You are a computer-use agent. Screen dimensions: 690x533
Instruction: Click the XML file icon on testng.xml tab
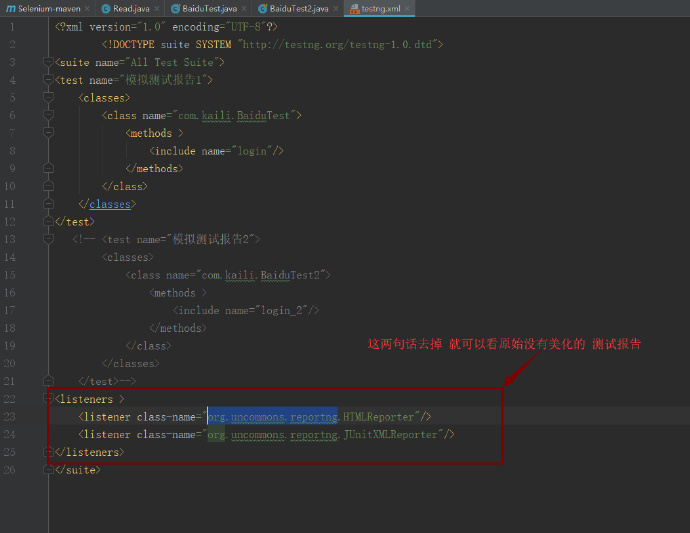pos(355,8)
